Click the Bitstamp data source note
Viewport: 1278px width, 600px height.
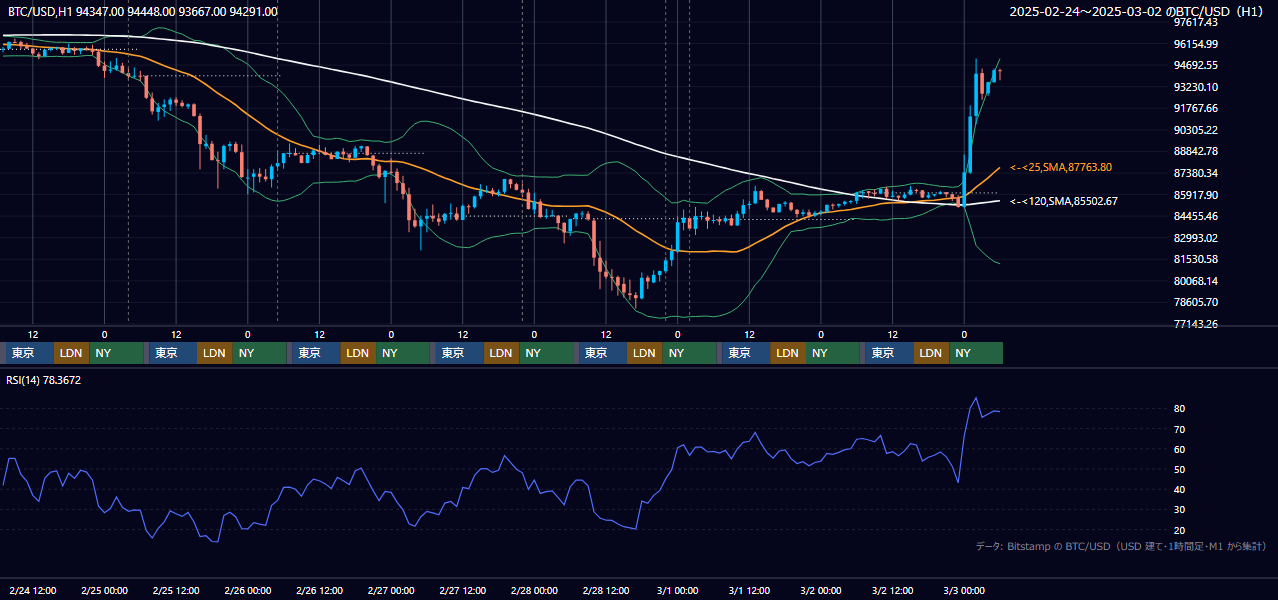(x=1121, y=546)
